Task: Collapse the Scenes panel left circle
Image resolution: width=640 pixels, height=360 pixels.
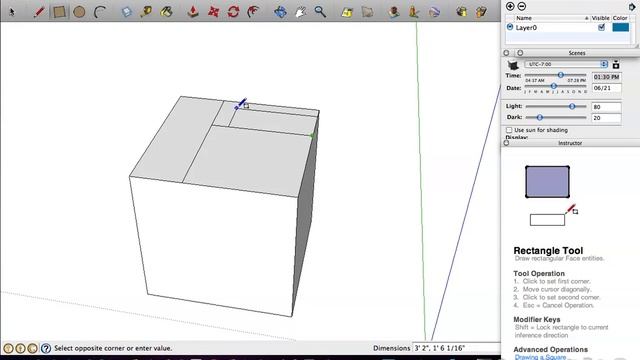Action: point(506,53)
